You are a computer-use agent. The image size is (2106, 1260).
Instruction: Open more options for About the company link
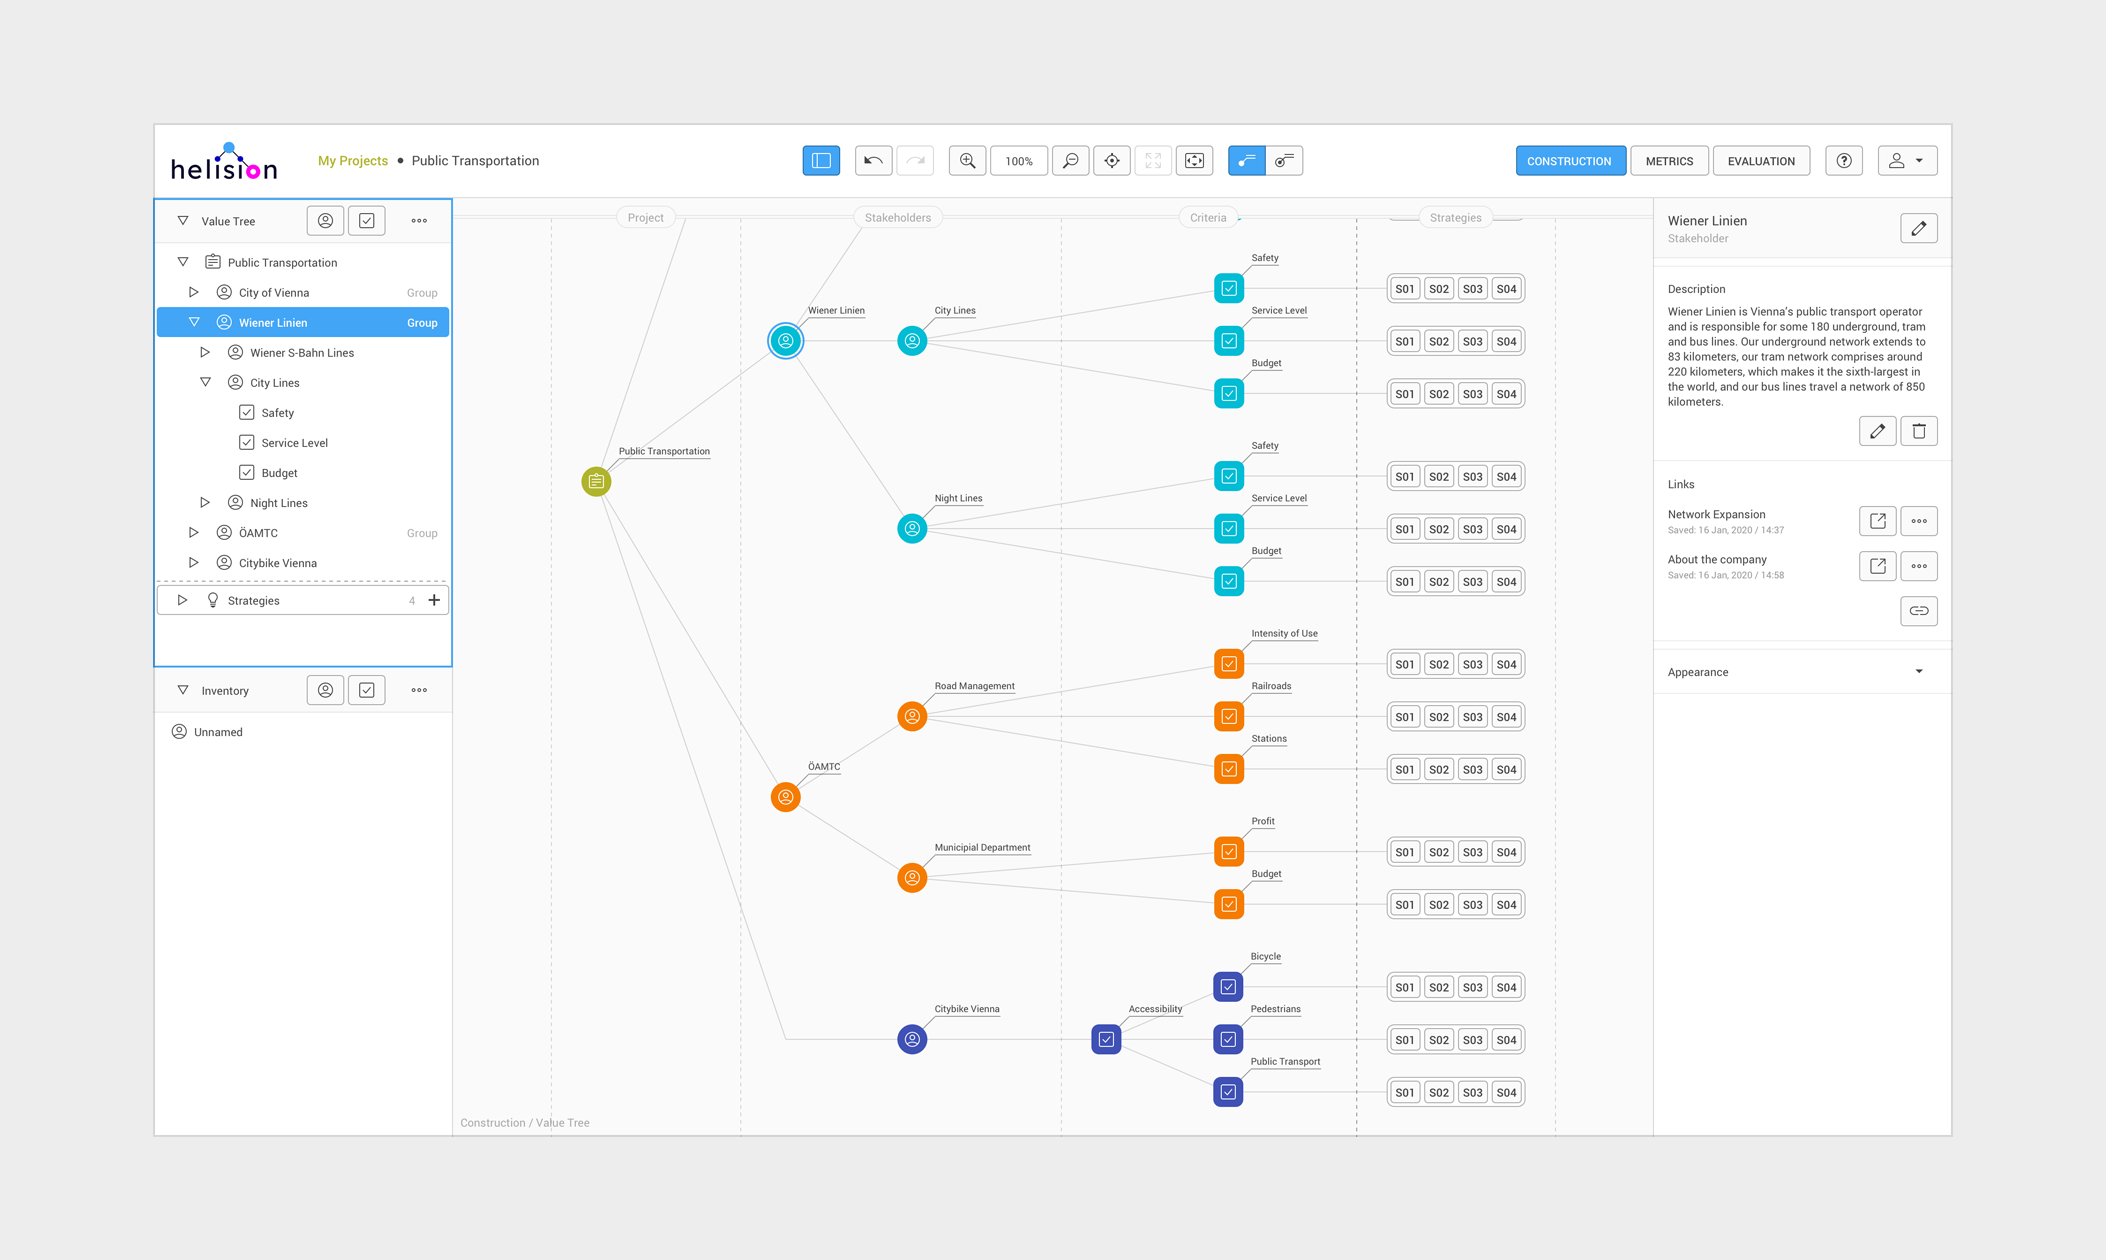tap(1918, 566)
